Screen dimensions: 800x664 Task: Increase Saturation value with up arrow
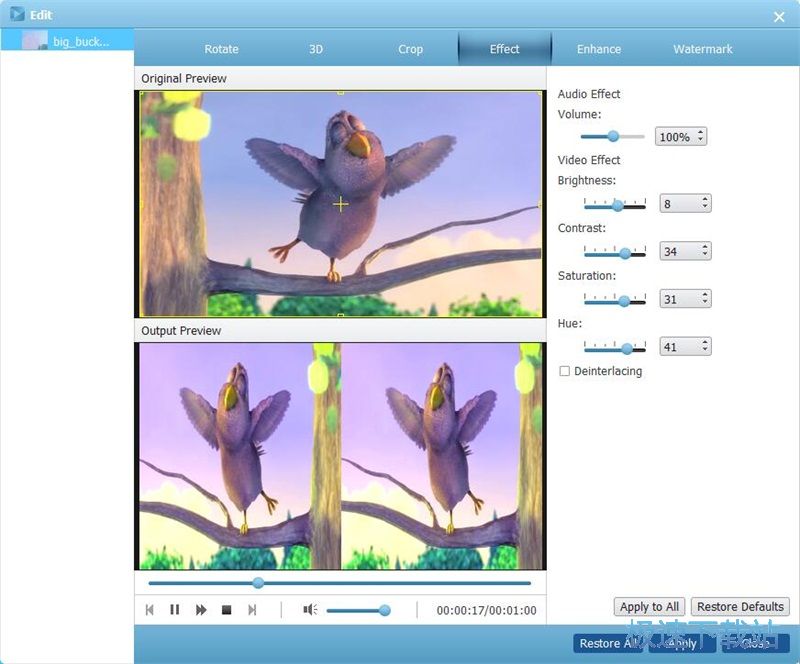(705, 294)
